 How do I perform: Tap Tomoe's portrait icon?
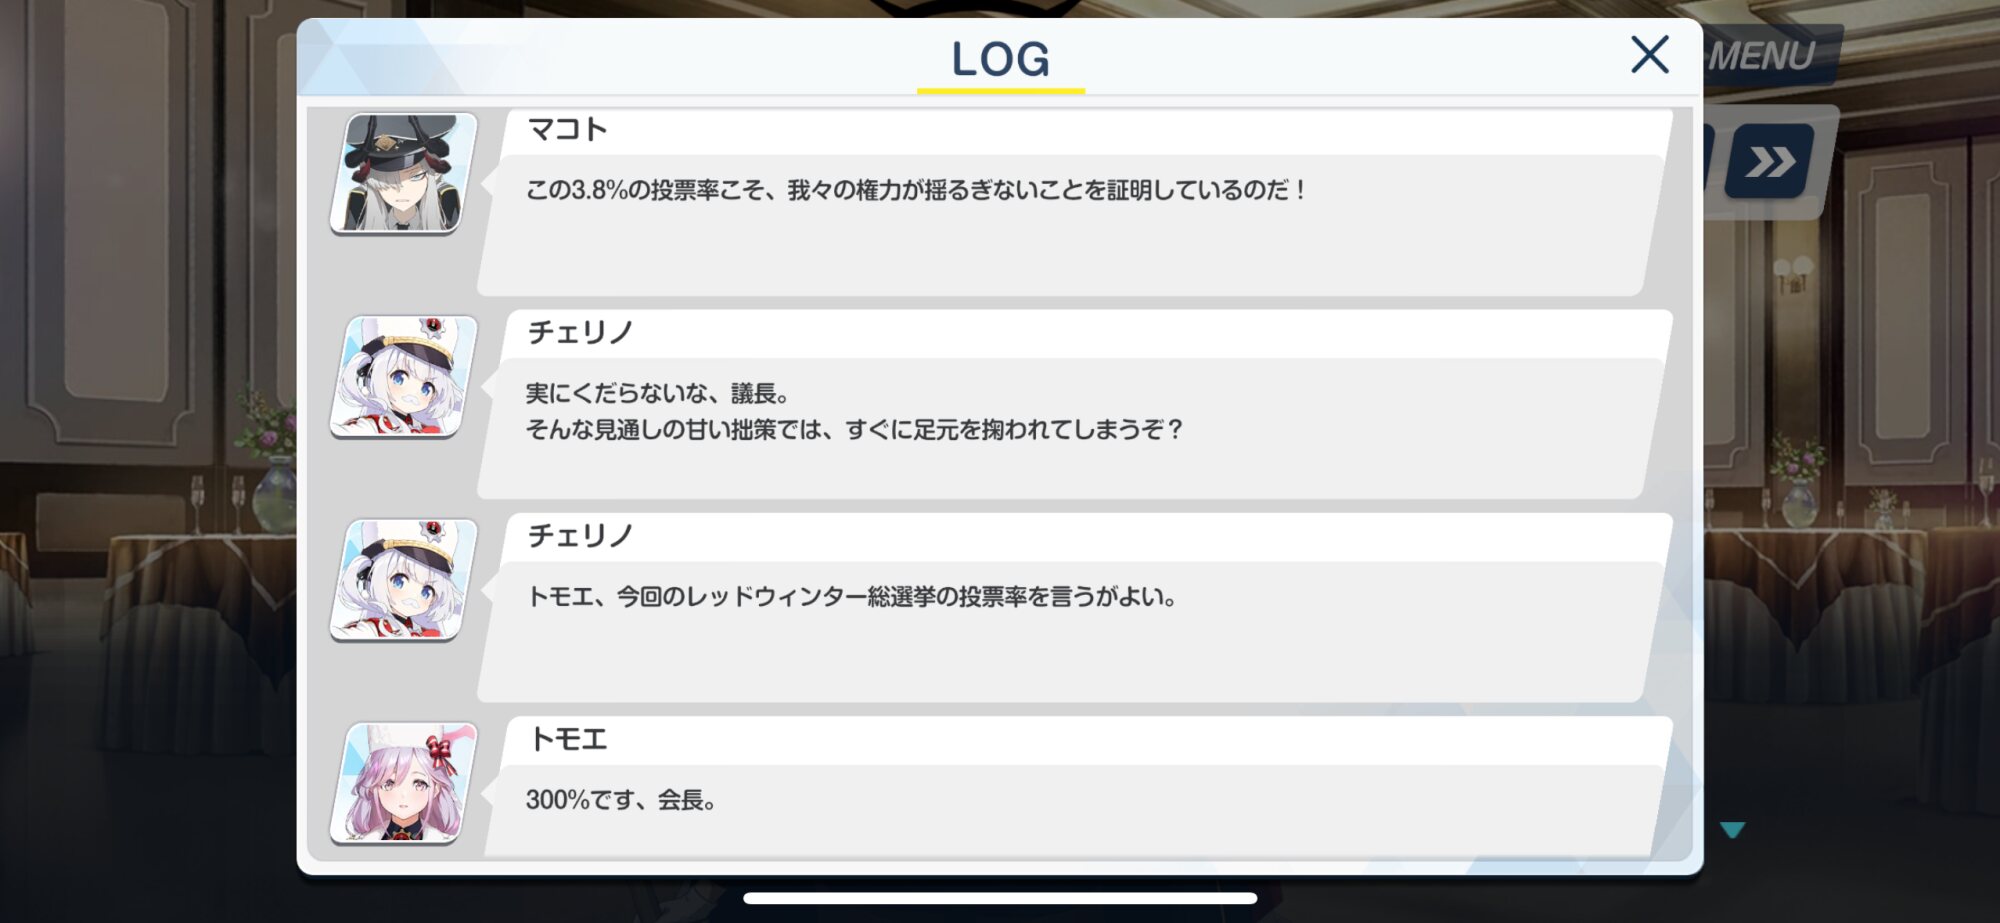(x=403, y=783)
